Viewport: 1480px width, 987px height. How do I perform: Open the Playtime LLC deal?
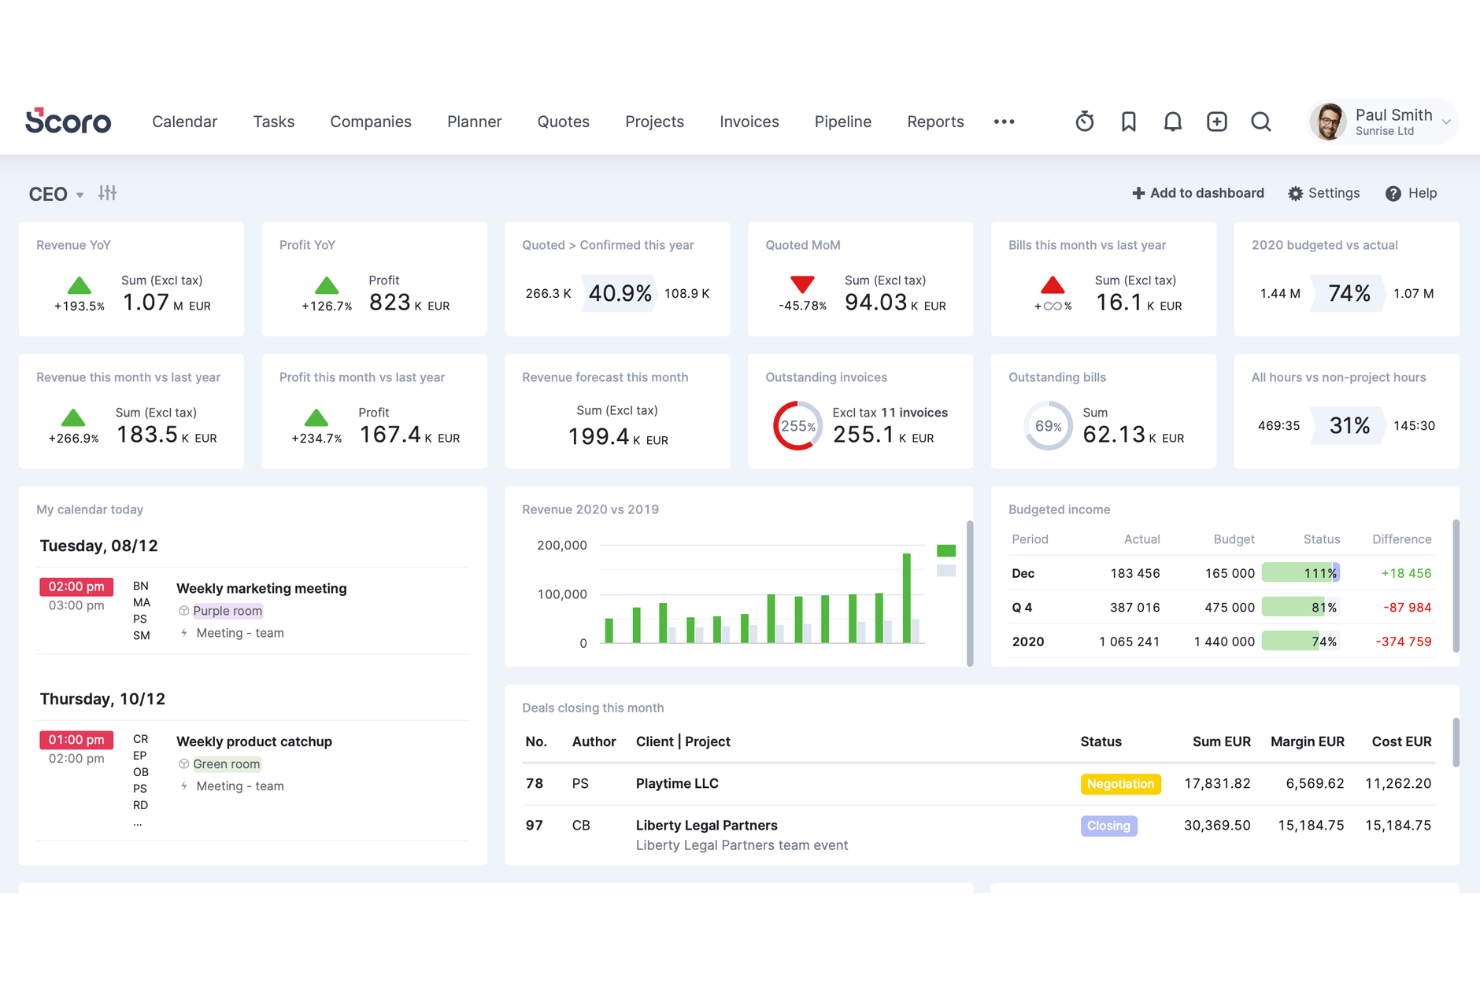677,783
